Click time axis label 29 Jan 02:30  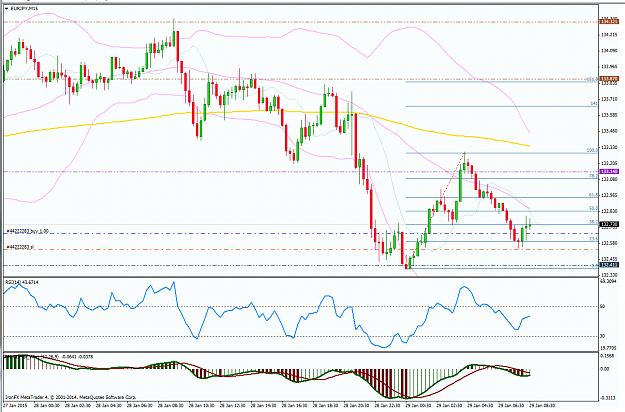450,406
